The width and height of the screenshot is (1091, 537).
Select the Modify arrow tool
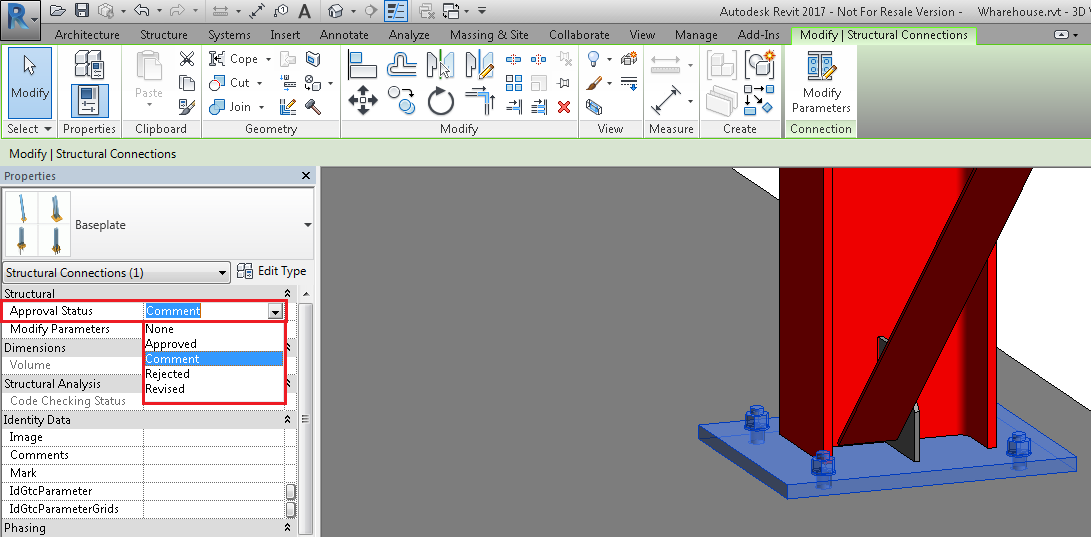[30, 83]
